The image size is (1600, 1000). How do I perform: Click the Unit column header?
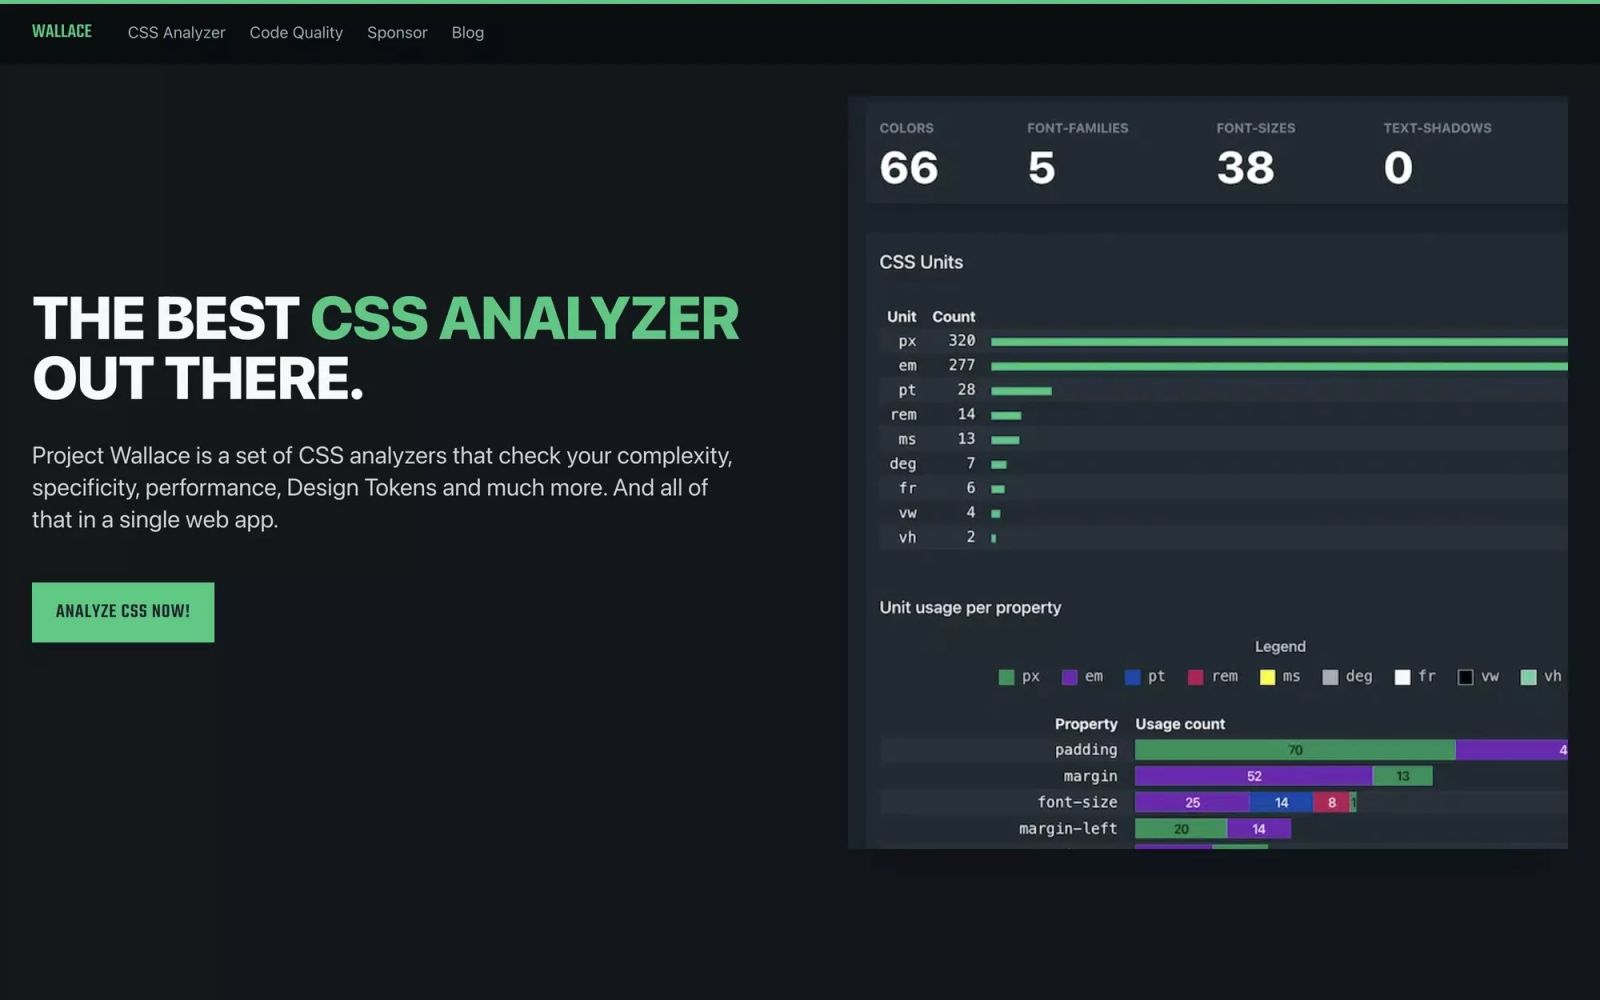901,316
